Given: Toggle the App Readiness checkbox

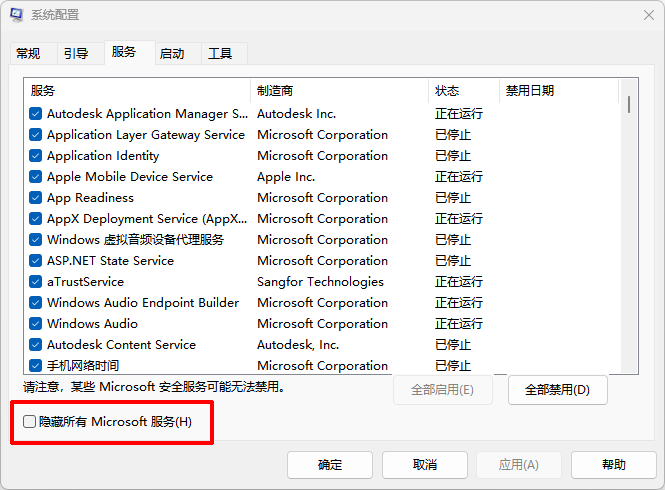Looking at the screenshot, I should tap(36, 198).
